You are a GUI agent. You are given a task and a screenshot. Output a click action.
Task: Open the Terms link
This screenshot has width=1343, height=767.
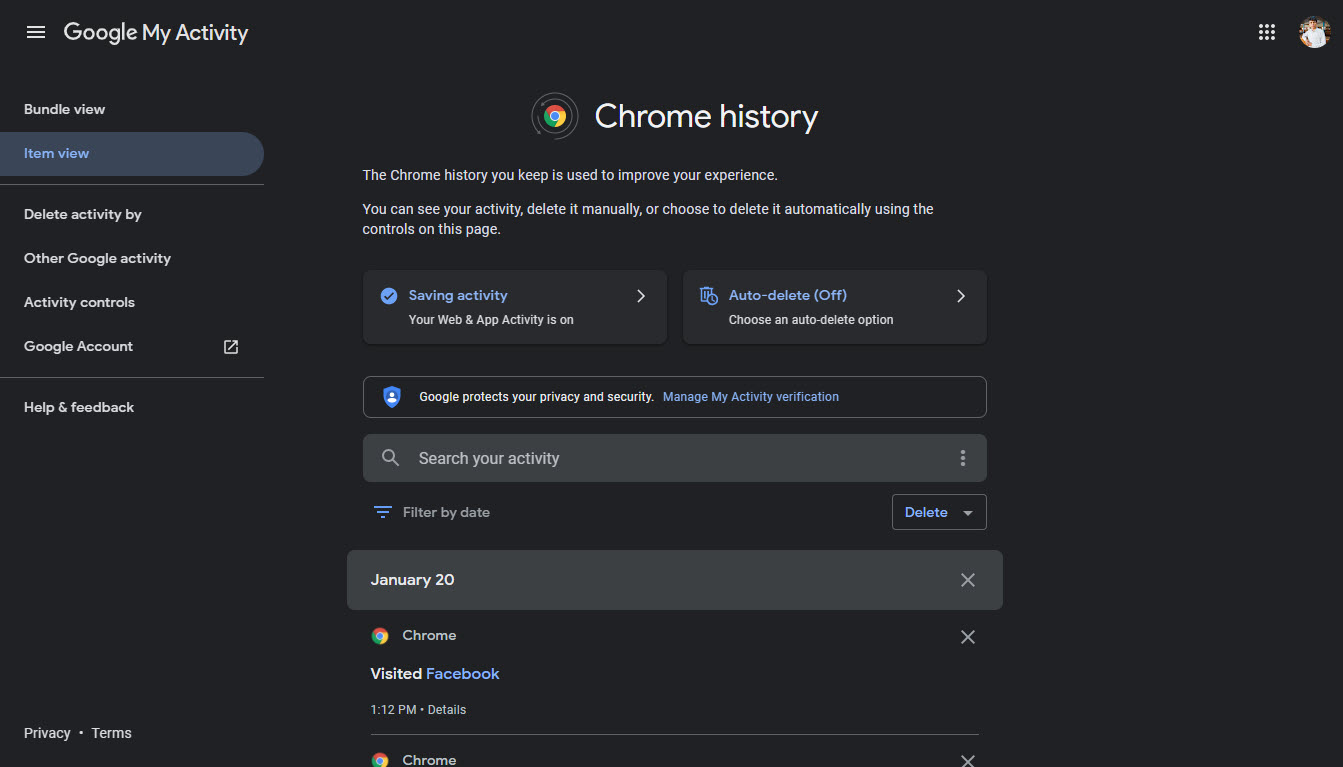coord(111,733)
